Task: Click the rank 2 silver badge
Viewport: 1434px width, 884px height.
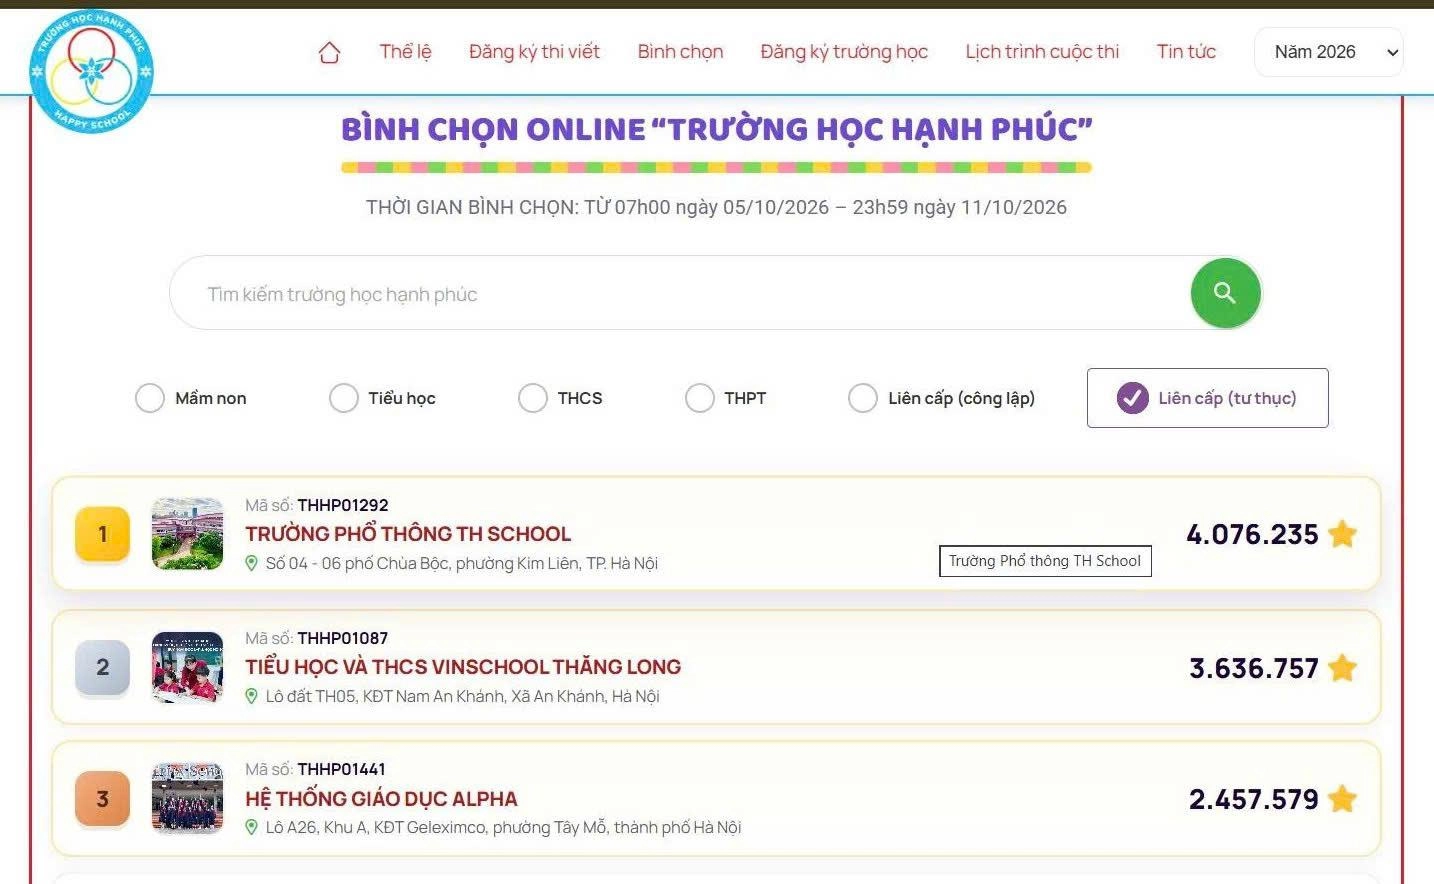Action: coord(102,667)
